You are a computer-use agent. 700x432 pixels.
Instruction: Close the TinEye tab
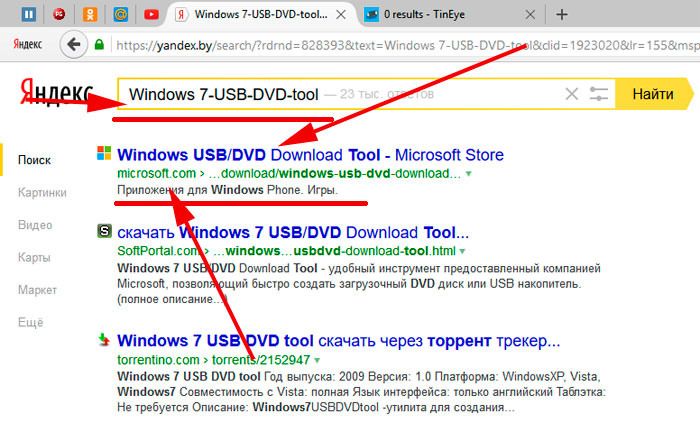[x=530, y=15]
